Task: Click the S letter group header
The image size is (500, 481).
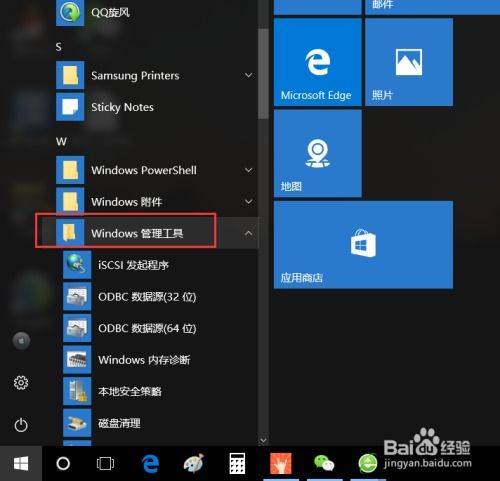Action: click(59, 47)
